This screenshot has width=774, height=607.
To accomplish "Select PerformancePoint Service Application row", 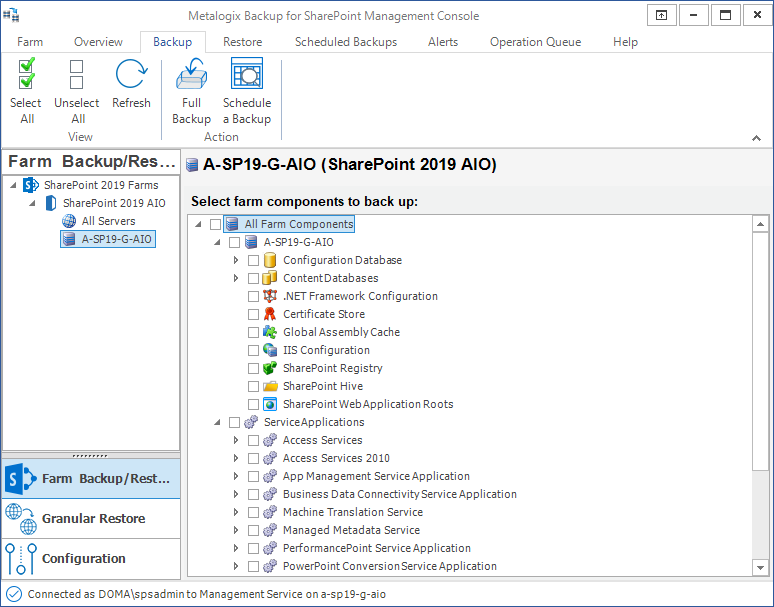I will point(377,548).
